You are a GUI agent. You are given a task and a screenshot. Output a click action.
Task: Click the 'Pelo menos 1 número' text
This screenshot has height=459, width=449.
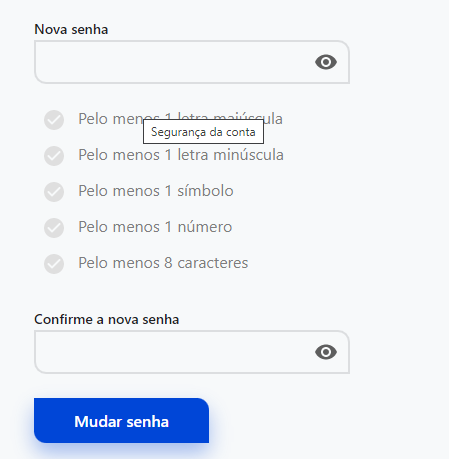[x=155, y=227]
